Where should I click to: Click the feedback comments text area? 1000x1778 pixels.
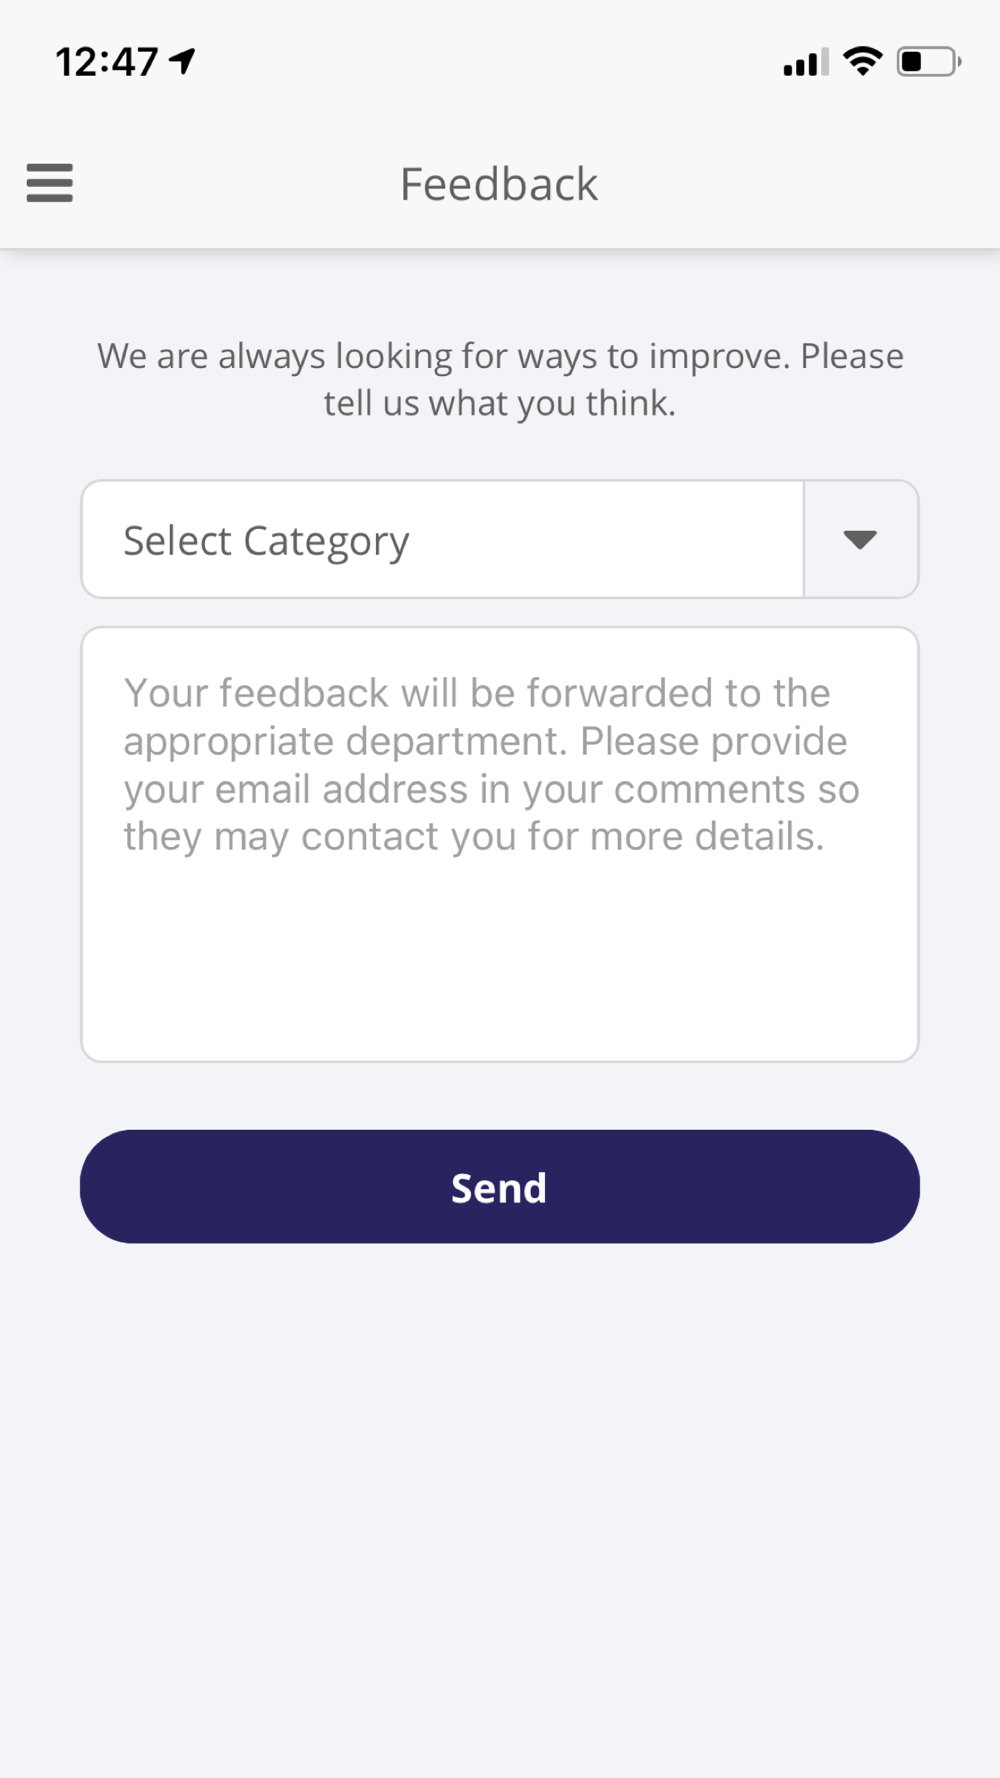tap(500, 845)
